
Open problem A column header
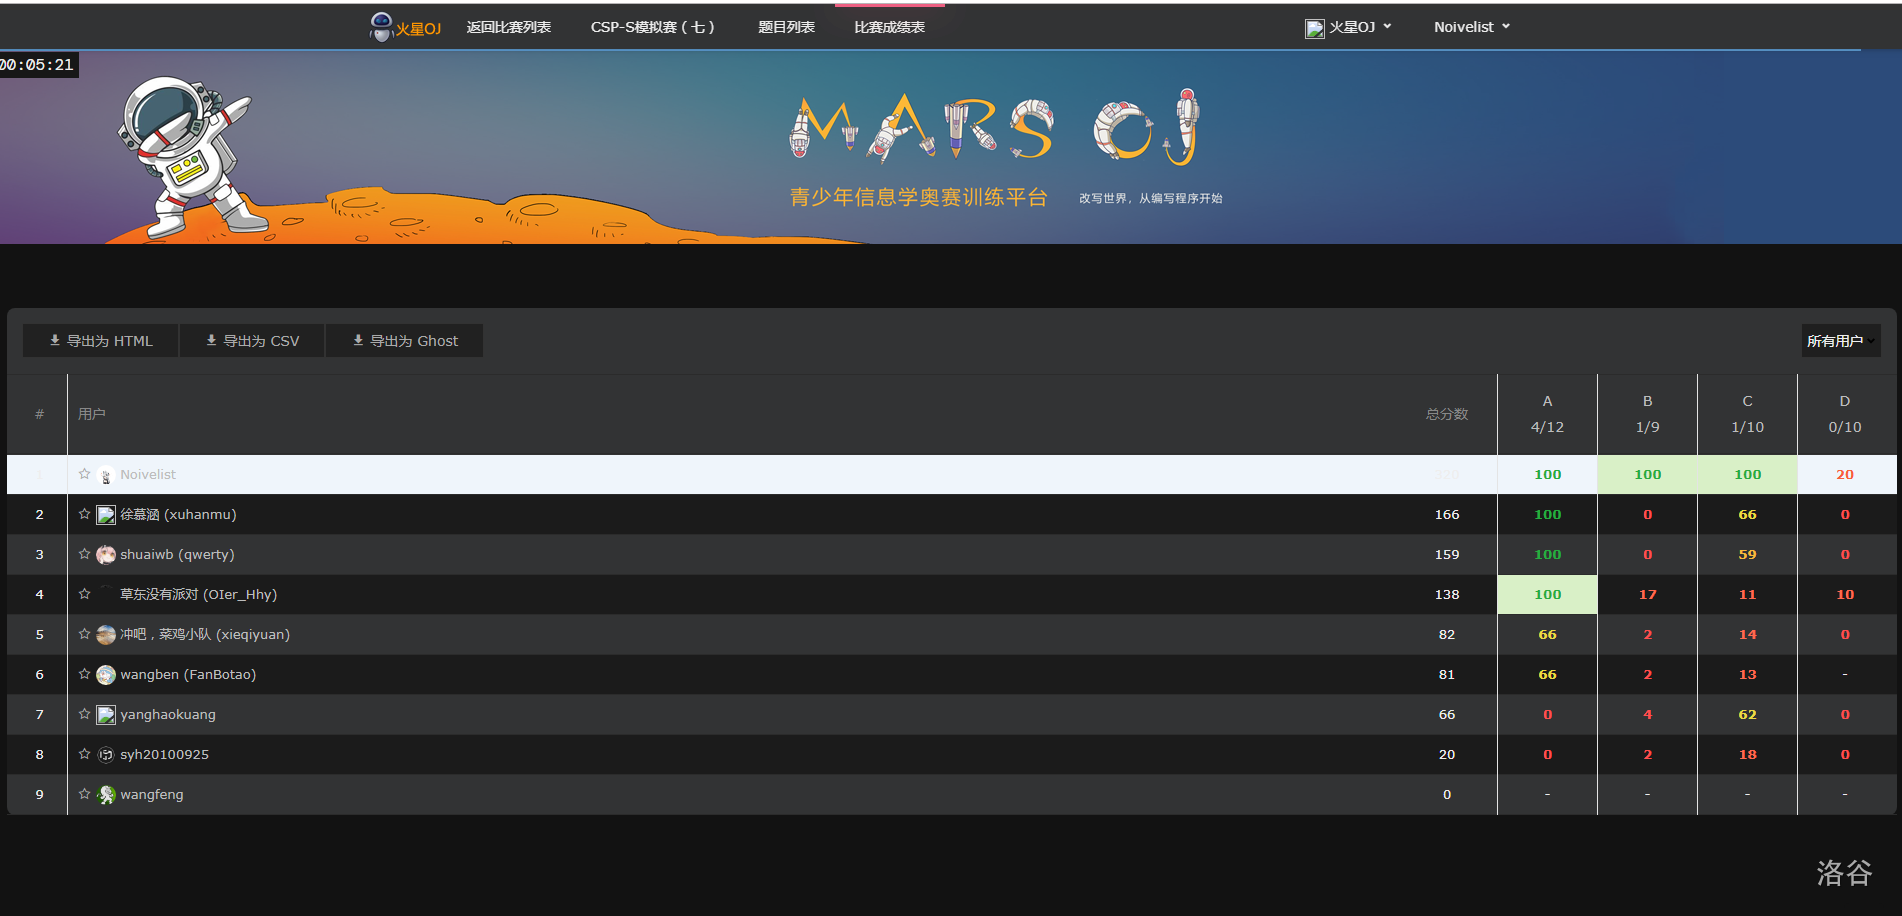pyautogui.click(x=1547, y=401)
